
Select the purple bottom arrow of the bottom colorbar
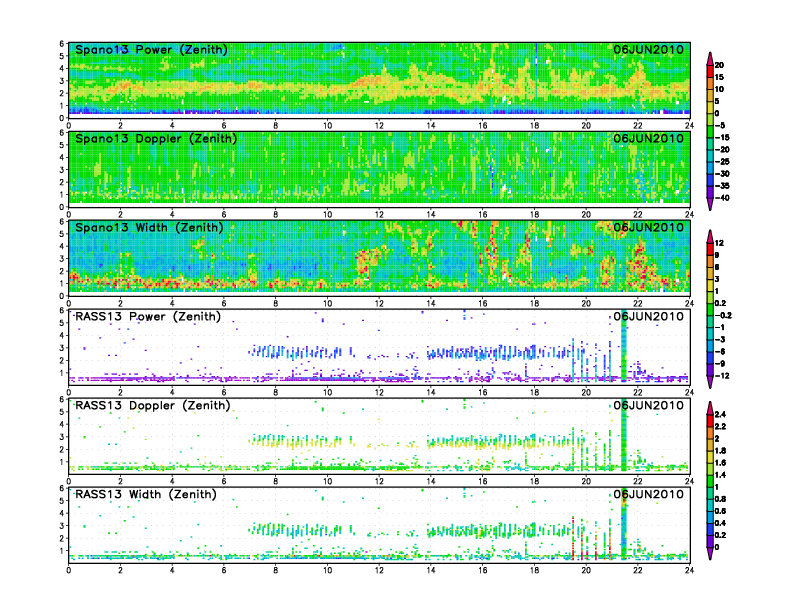click(710, 553)
